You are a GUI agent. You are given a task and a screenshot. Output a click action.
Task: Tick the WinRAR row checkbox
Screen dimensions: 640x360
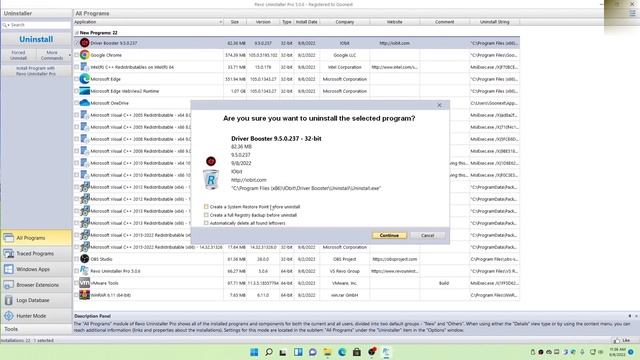pyautogui.click(x=76, y=295)
